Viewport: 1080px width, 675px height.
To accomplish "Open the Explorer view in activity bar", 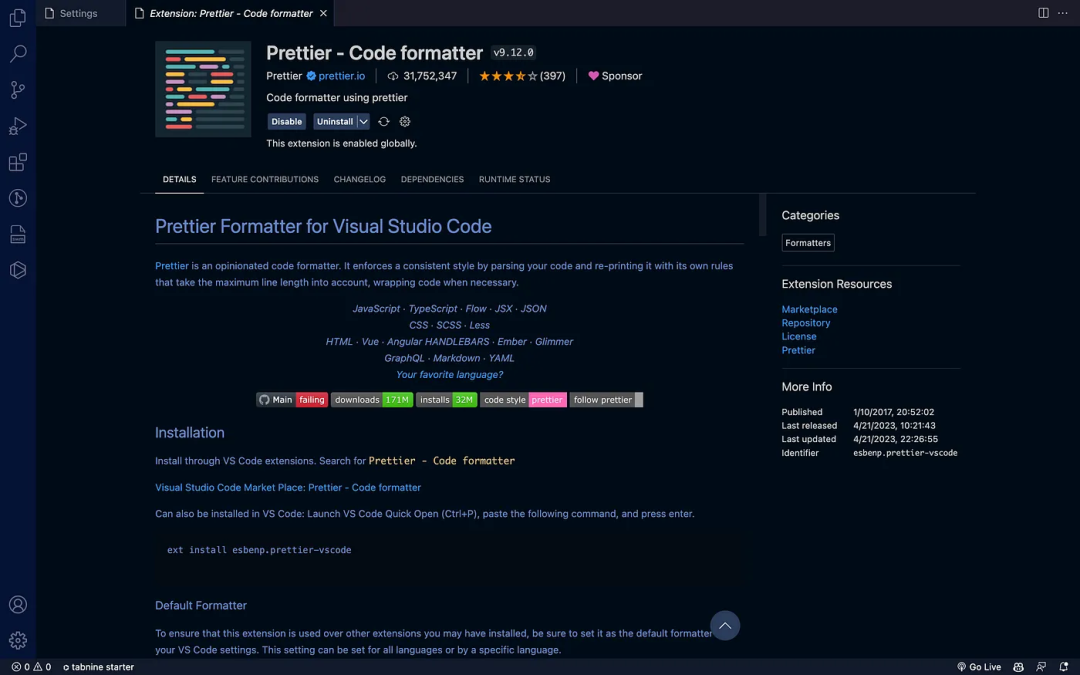I will coord(18,17).
